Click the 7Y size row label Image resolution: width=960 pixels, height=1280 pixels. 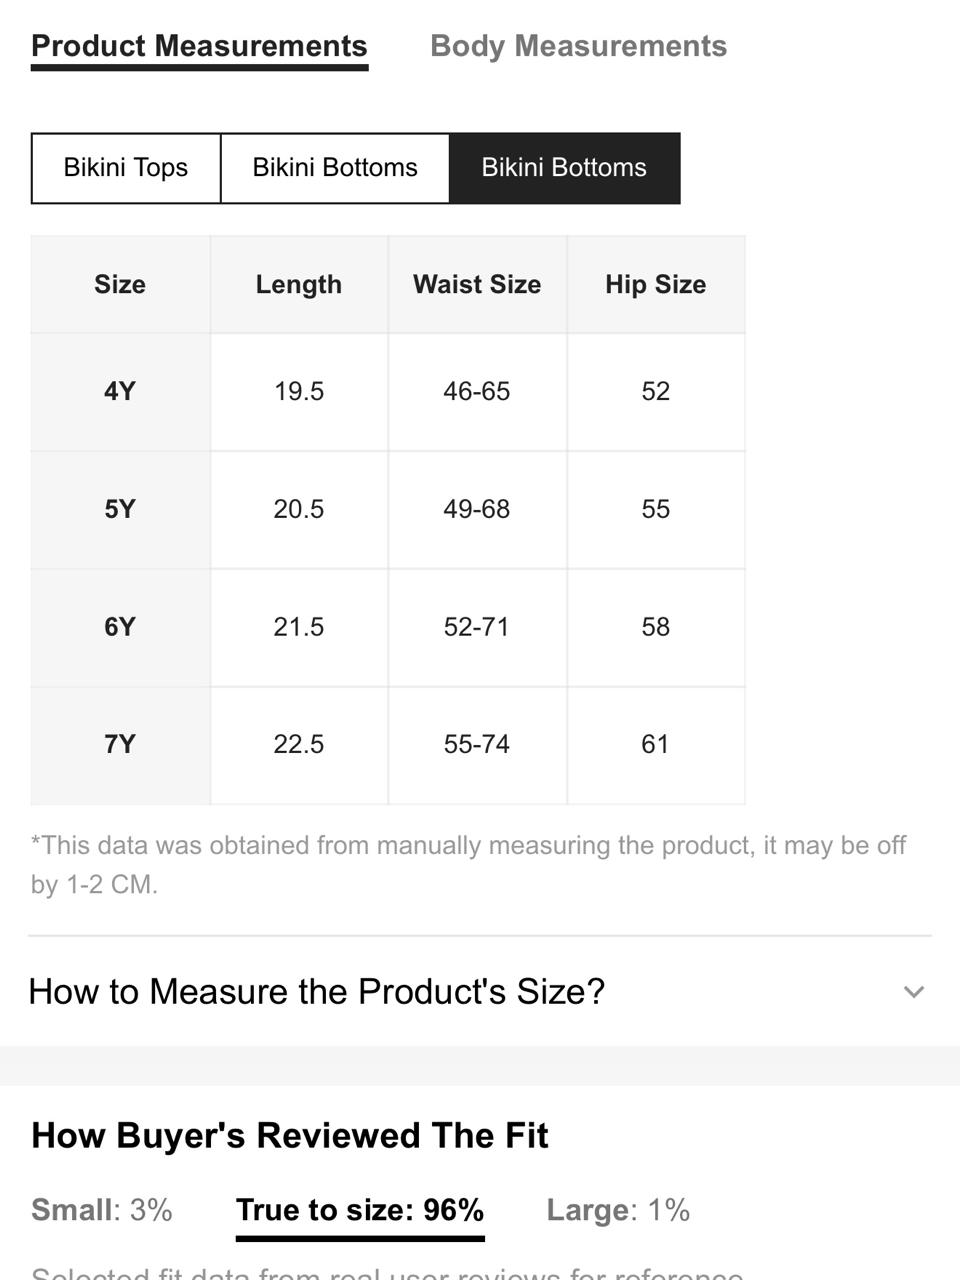point(120,745)
